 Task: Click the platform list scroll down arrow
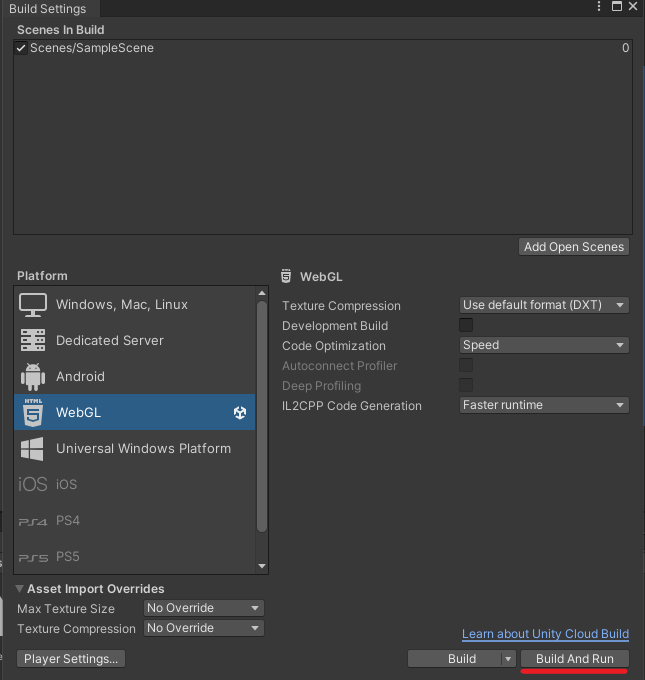[x=262, y=566]
